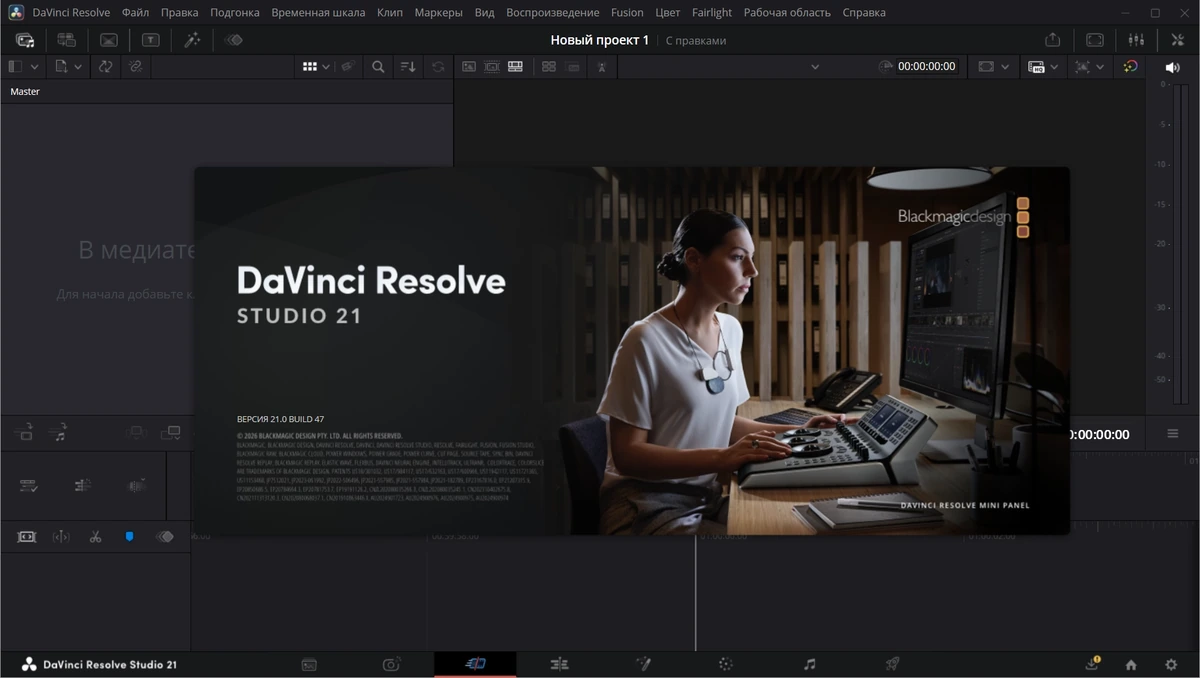Open the Media Pool panel icon
This screenshot has height=678, width=1200.
(25, 40)
